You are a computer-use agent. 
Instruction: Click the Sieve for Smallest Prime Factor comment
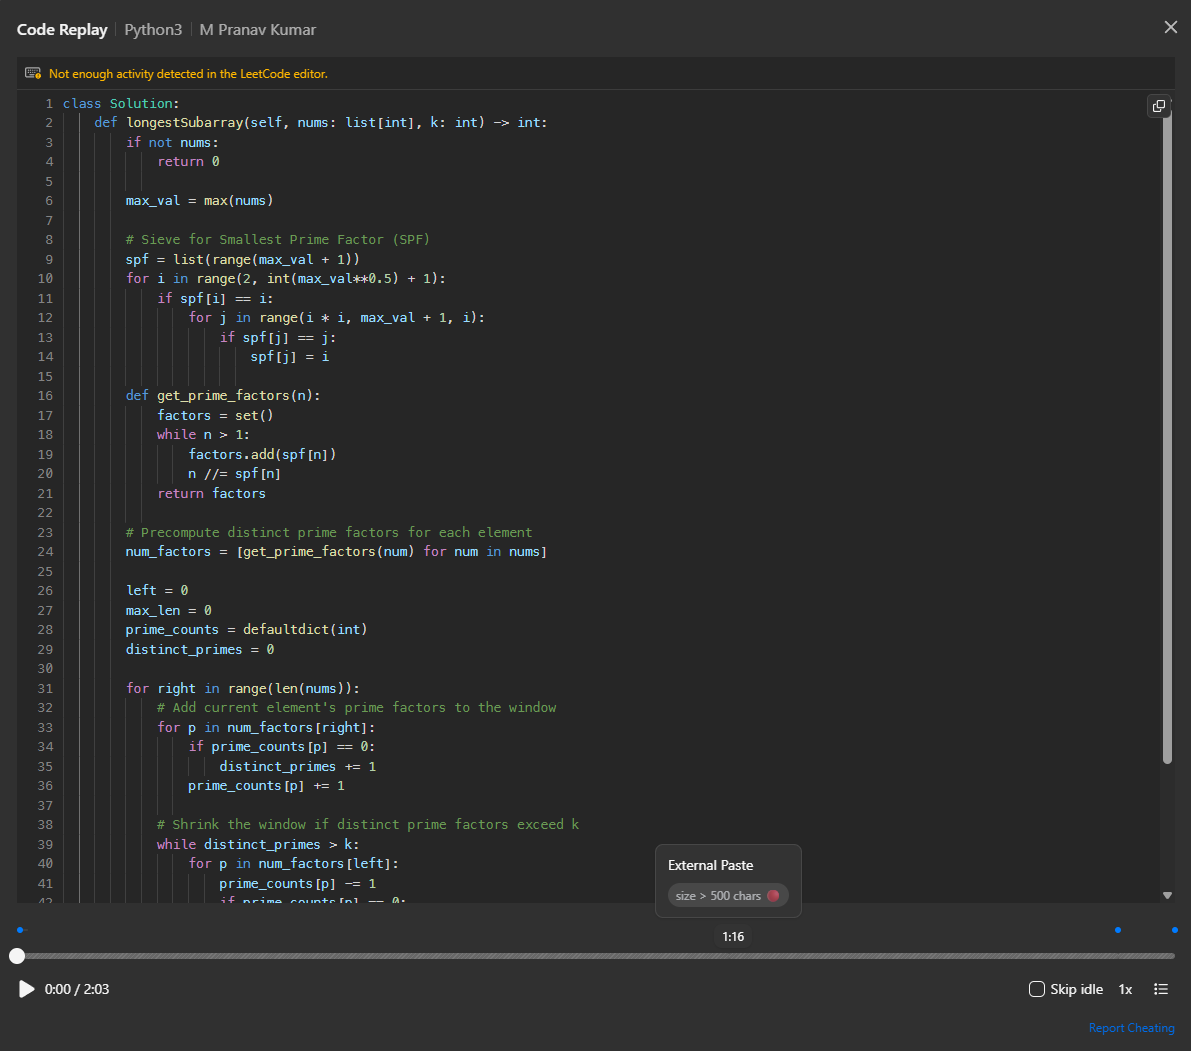[277, 239]
